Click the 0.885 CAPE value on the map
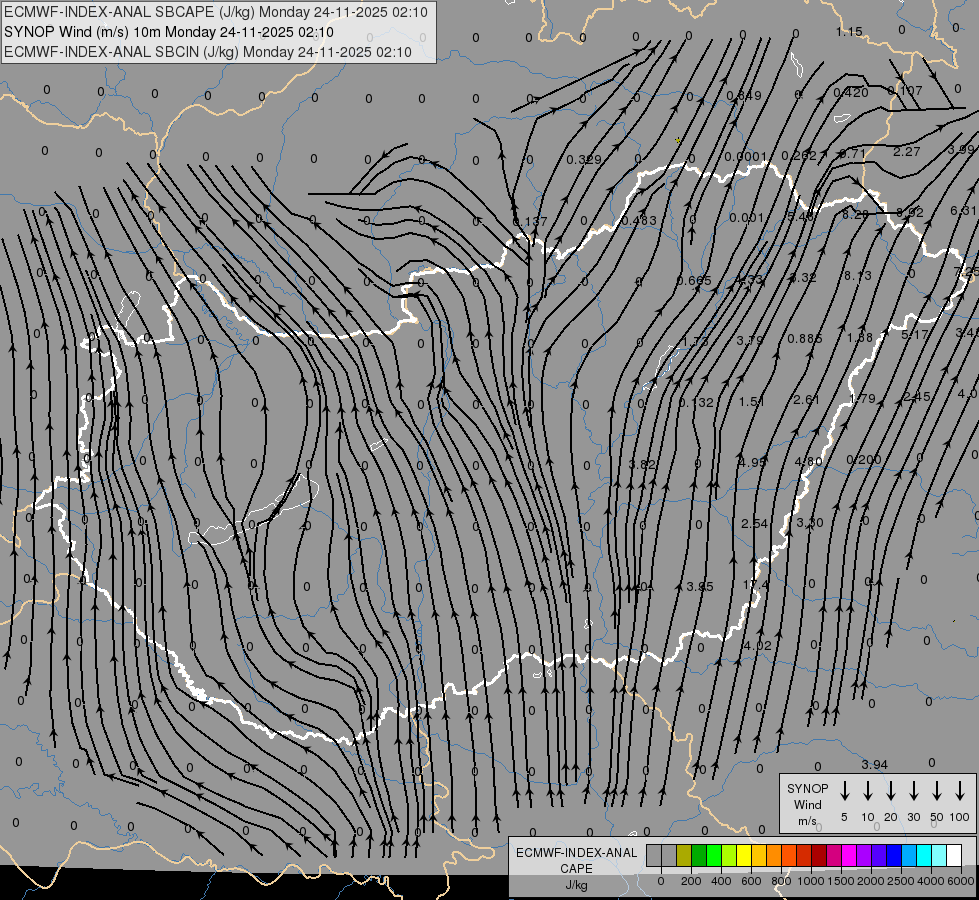The image size is (979, 900). tap(805, 339)
